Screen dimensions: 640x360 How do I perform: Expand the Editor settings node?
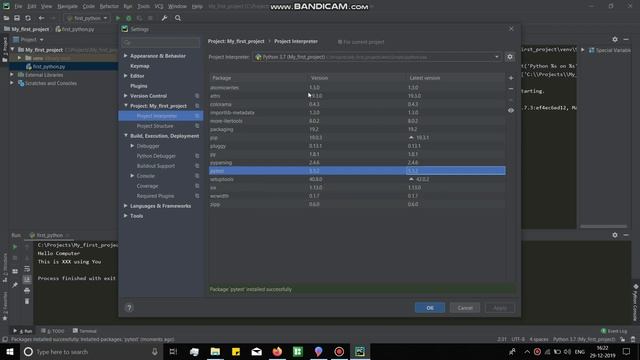click(x=126, y=76)
